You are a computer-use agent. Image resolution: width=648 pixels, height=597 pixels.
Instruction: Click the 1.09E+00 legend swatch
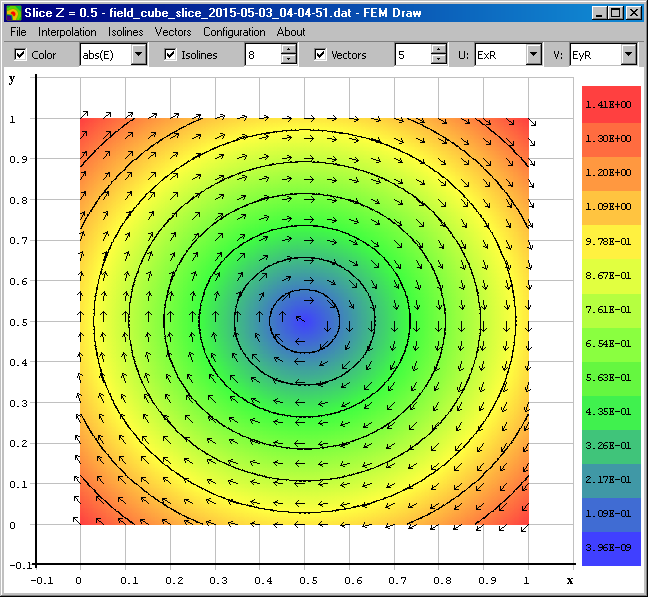click(x=611, y=208)
